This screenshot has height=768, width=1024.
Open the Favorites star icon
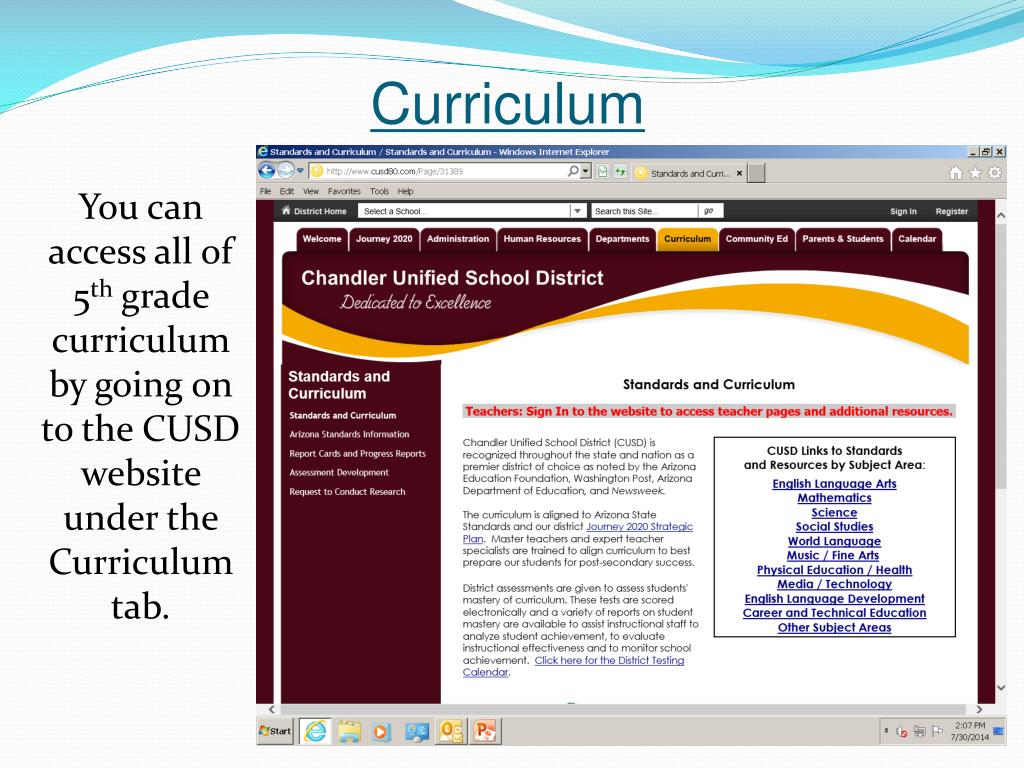pyautogui.click(x=975, y=172)
